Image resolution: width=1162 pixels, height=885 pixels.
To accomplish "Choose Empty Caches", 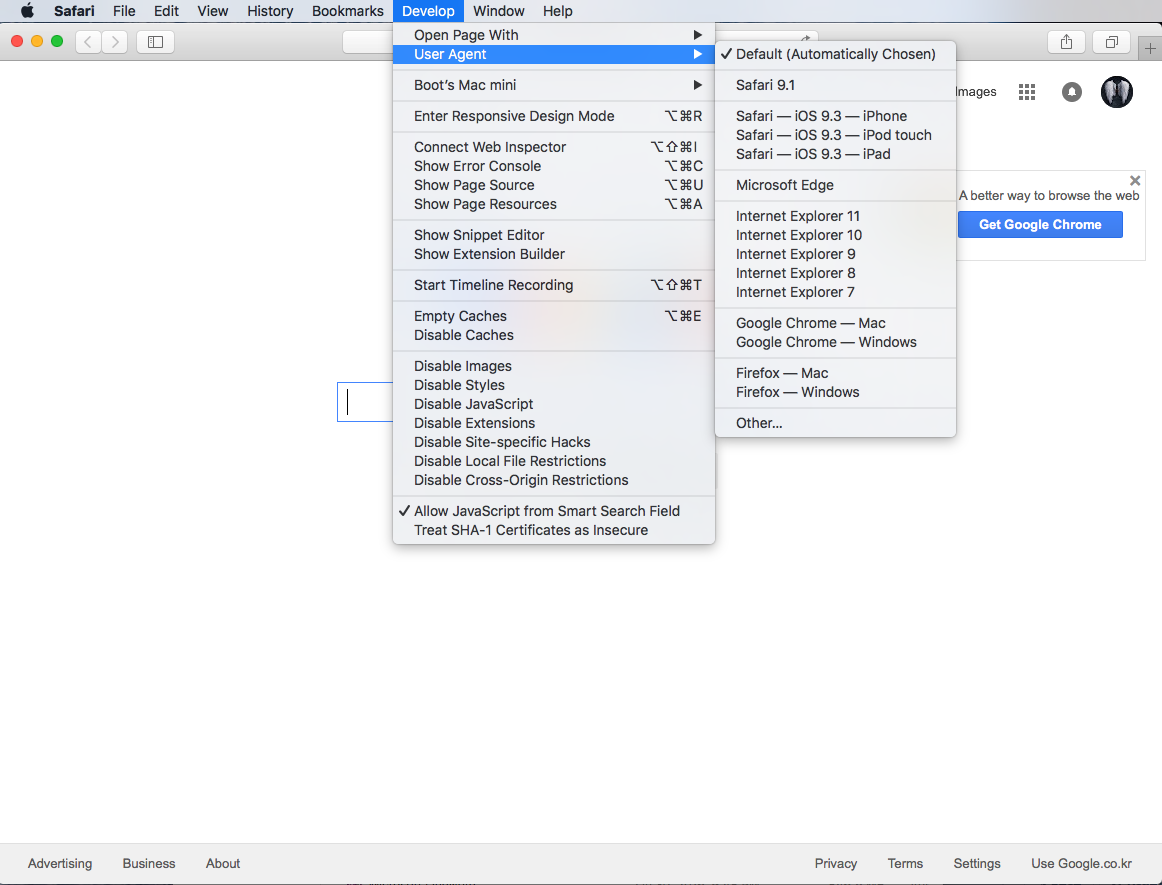I will (x=554, y=316).
